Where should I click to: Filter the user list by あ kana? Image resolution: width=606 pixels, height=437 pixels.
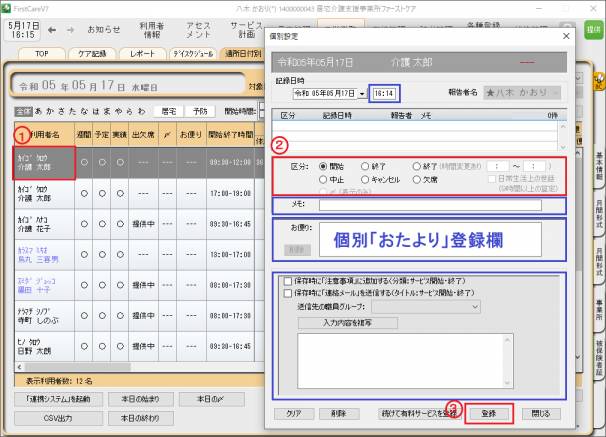click(37, 111)
